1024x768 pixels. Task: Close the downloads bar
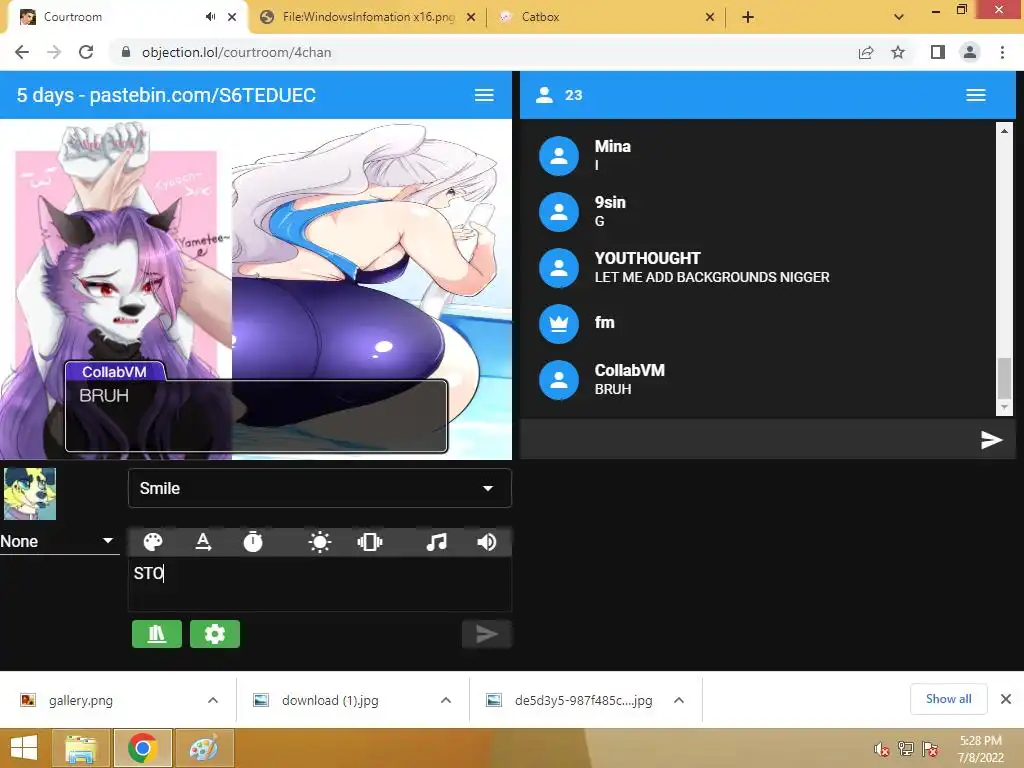[x=1006, y=699]
